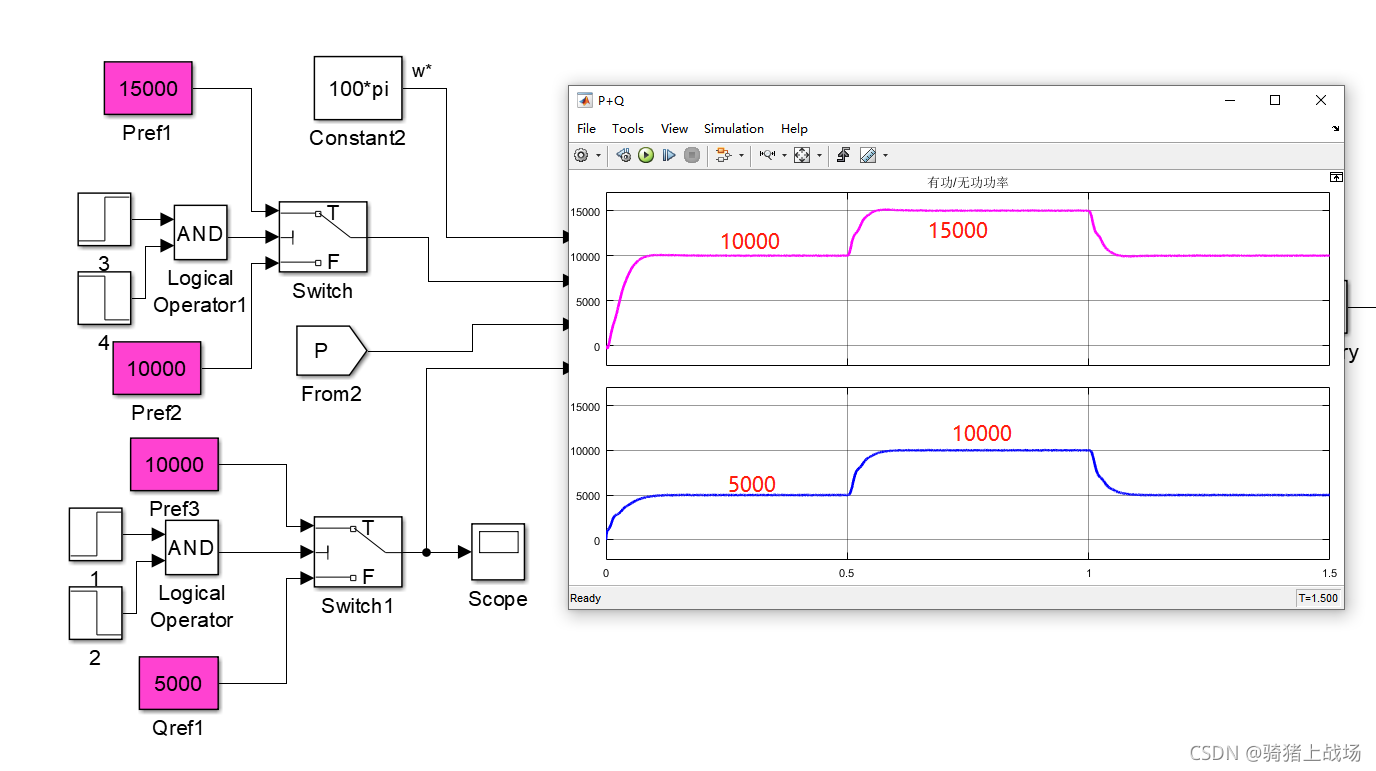Click step block labeled 1

tap(95, 534)
